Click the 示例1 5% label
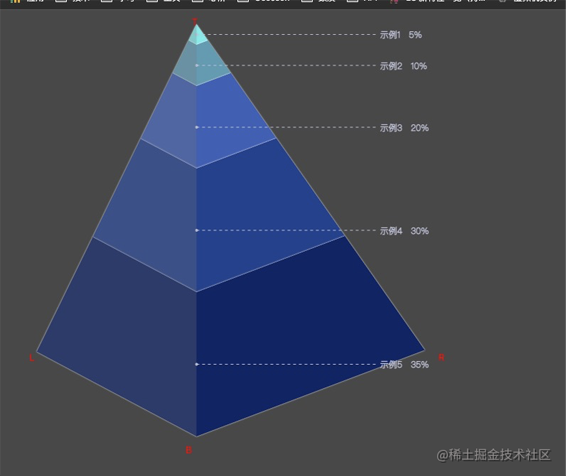 pyautogui.click(x=400, y=35)
